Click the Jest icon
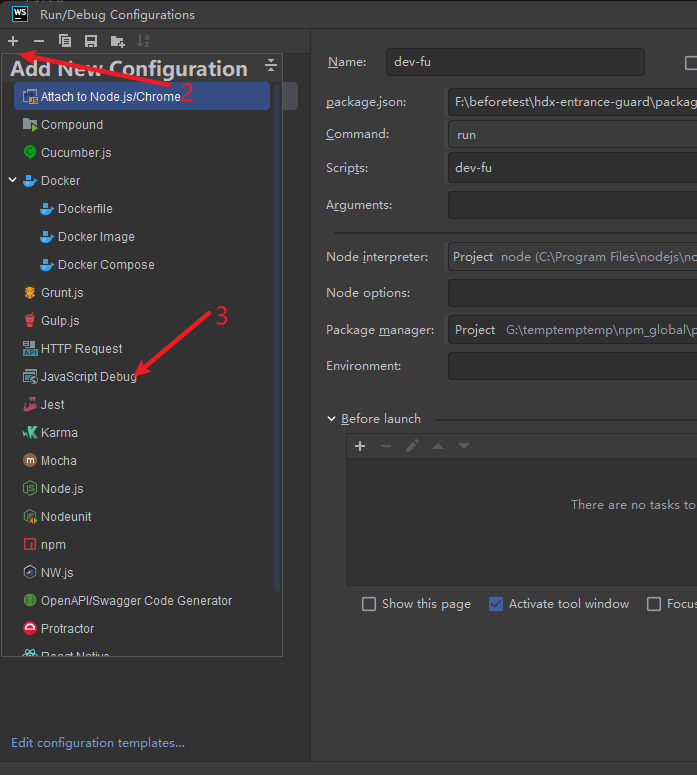The height and width of the screenshot is (775, 697). 30,404
